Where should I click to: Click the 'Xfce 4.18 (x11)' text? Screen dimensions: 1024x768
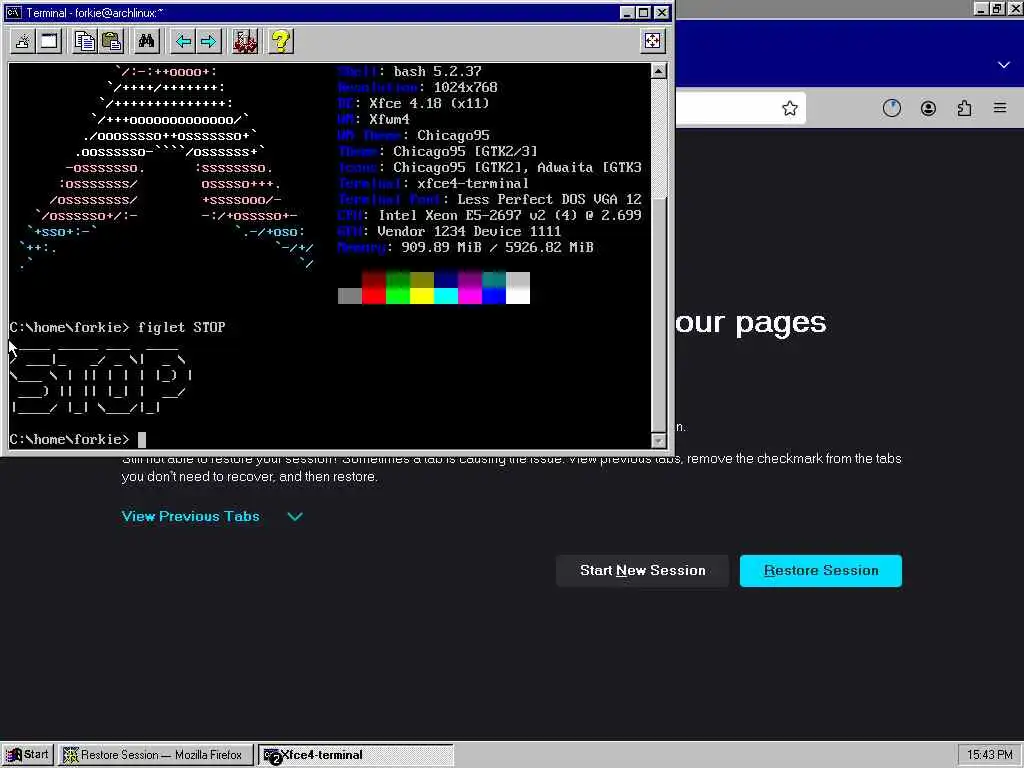(429, 103)
